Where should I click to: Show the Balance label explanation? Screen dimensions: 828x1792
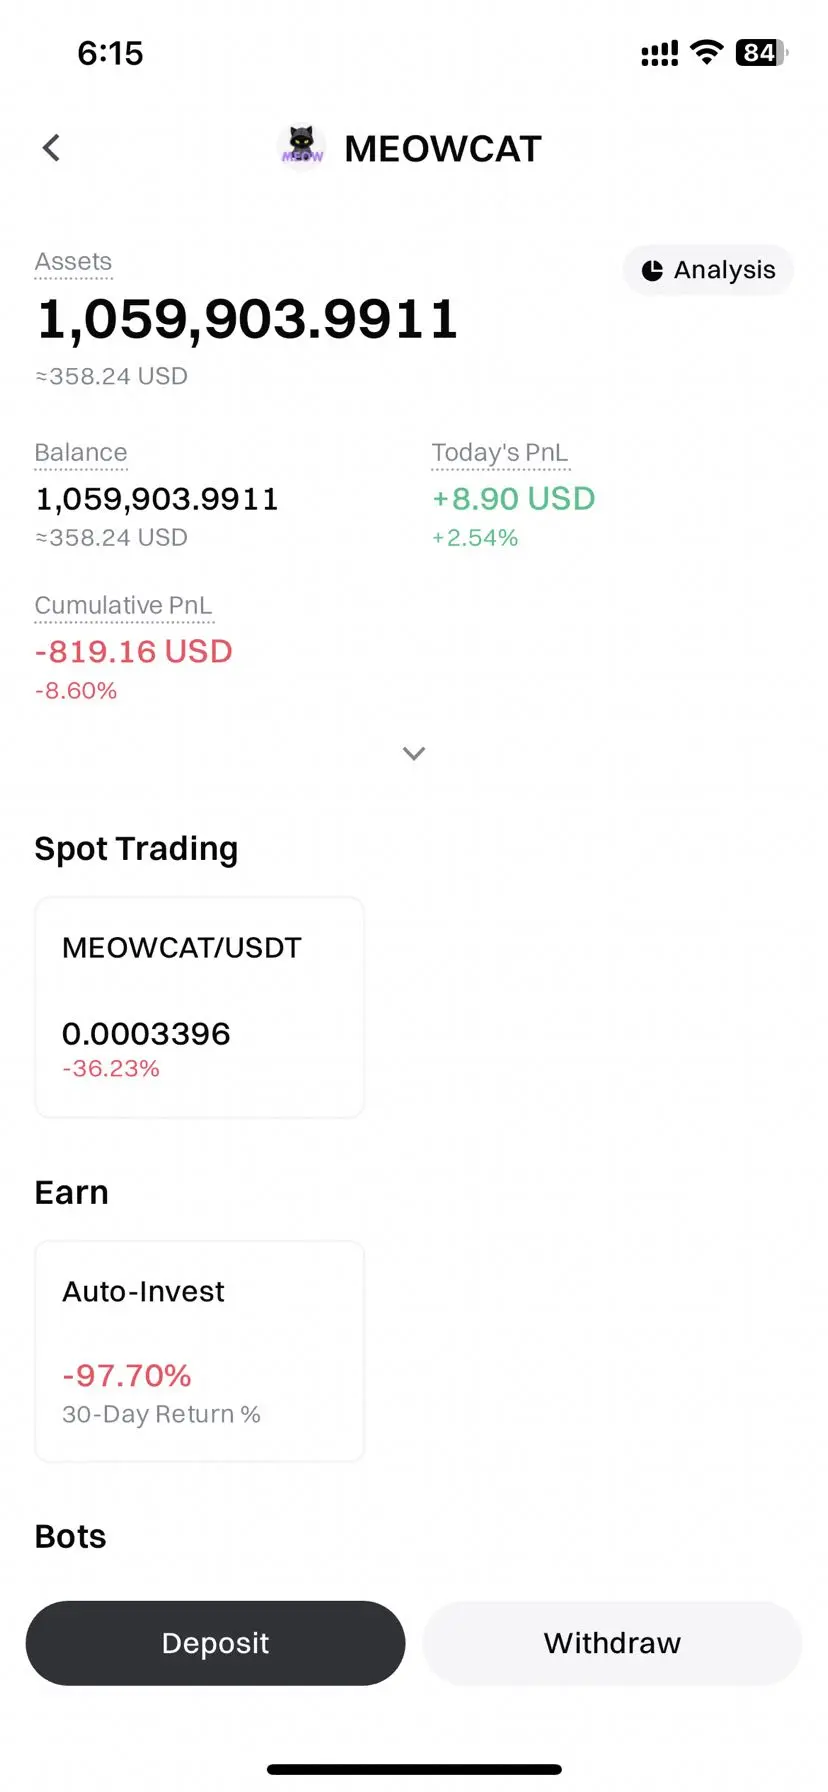click(x=81, y=453)
